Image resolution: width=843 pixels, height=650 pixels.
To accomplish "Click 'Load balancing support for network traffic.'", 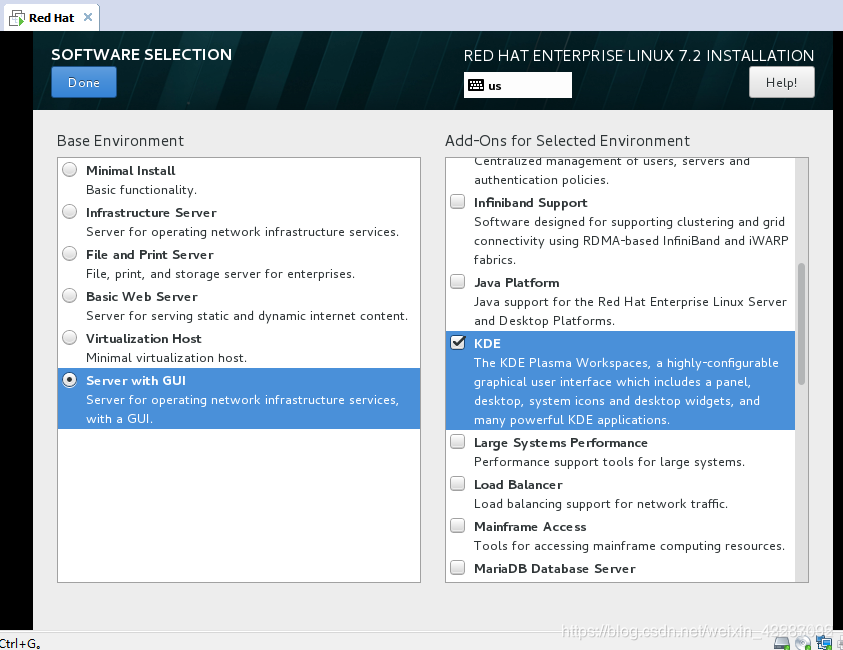I will [601, 504].
